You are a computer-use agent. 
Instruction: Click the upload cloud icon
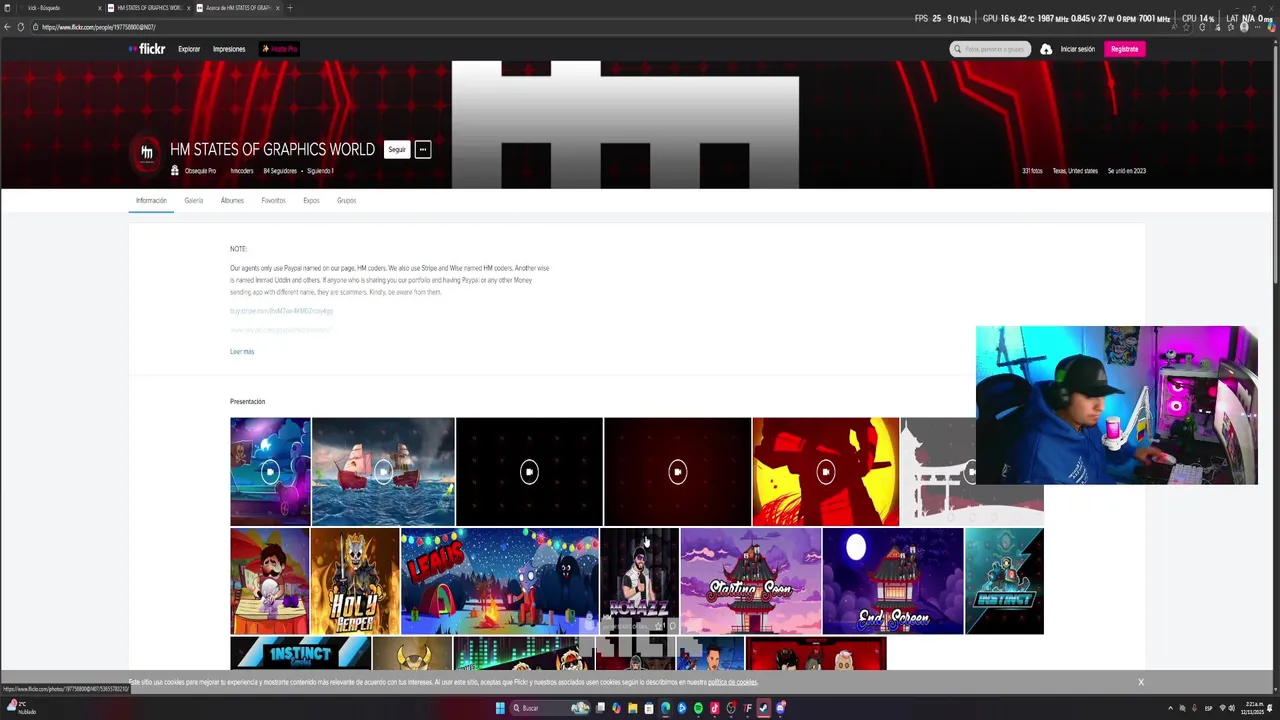[x=1046, y=49]
